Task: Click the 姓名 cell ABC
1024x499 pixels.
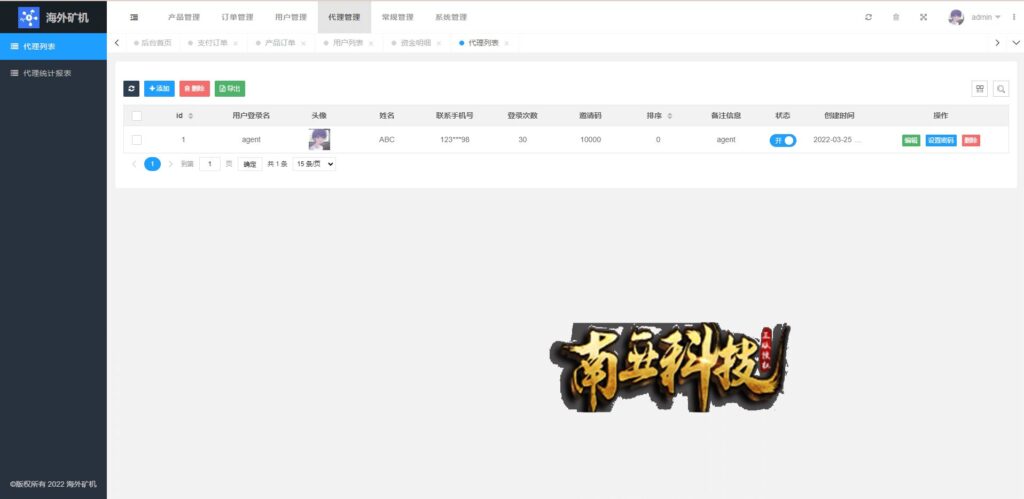Action: coord(387,140)
